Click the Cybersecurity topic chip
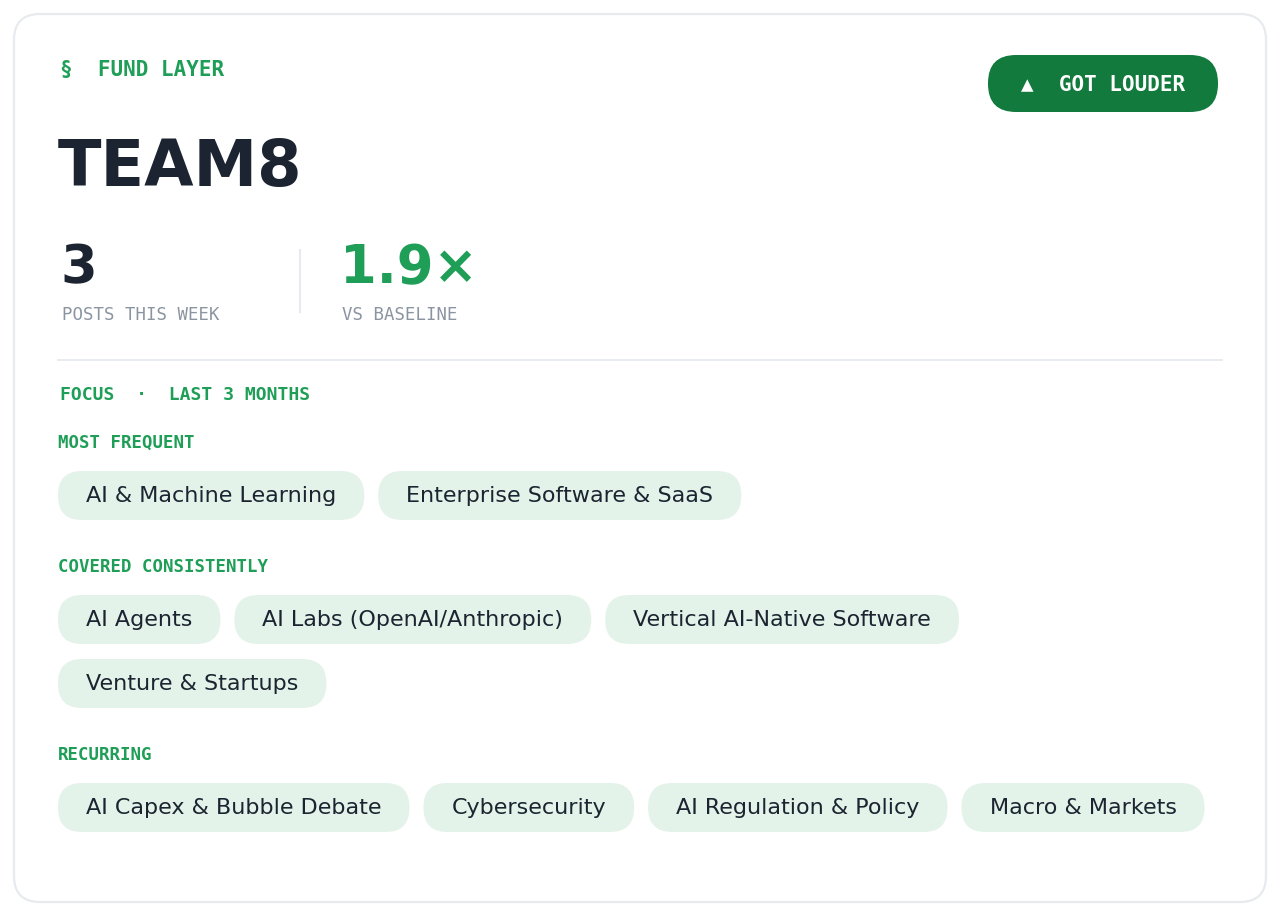This screenshot has width=1280, height=916. pyautogui.click(x=529, y=808)
